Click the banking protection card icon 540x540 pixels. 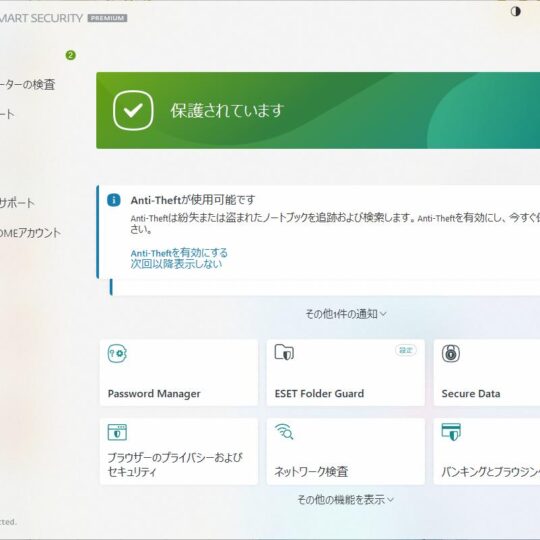(451, 432)
